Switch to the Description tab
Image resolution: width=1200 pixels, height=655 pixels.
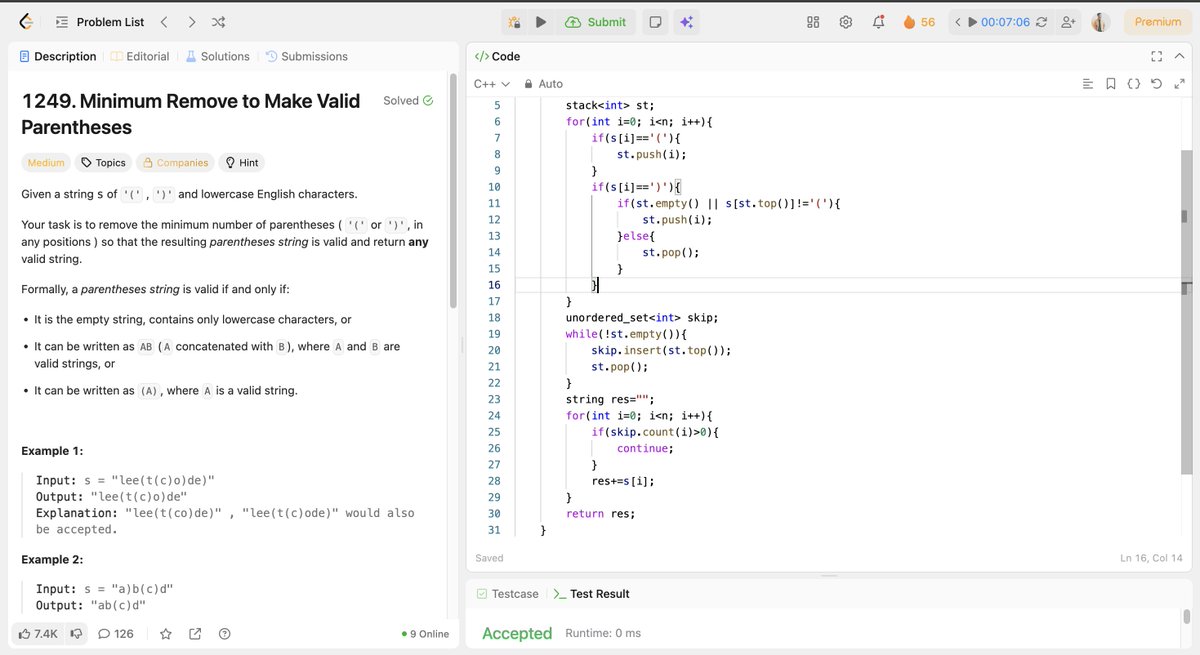click(57, 57)
